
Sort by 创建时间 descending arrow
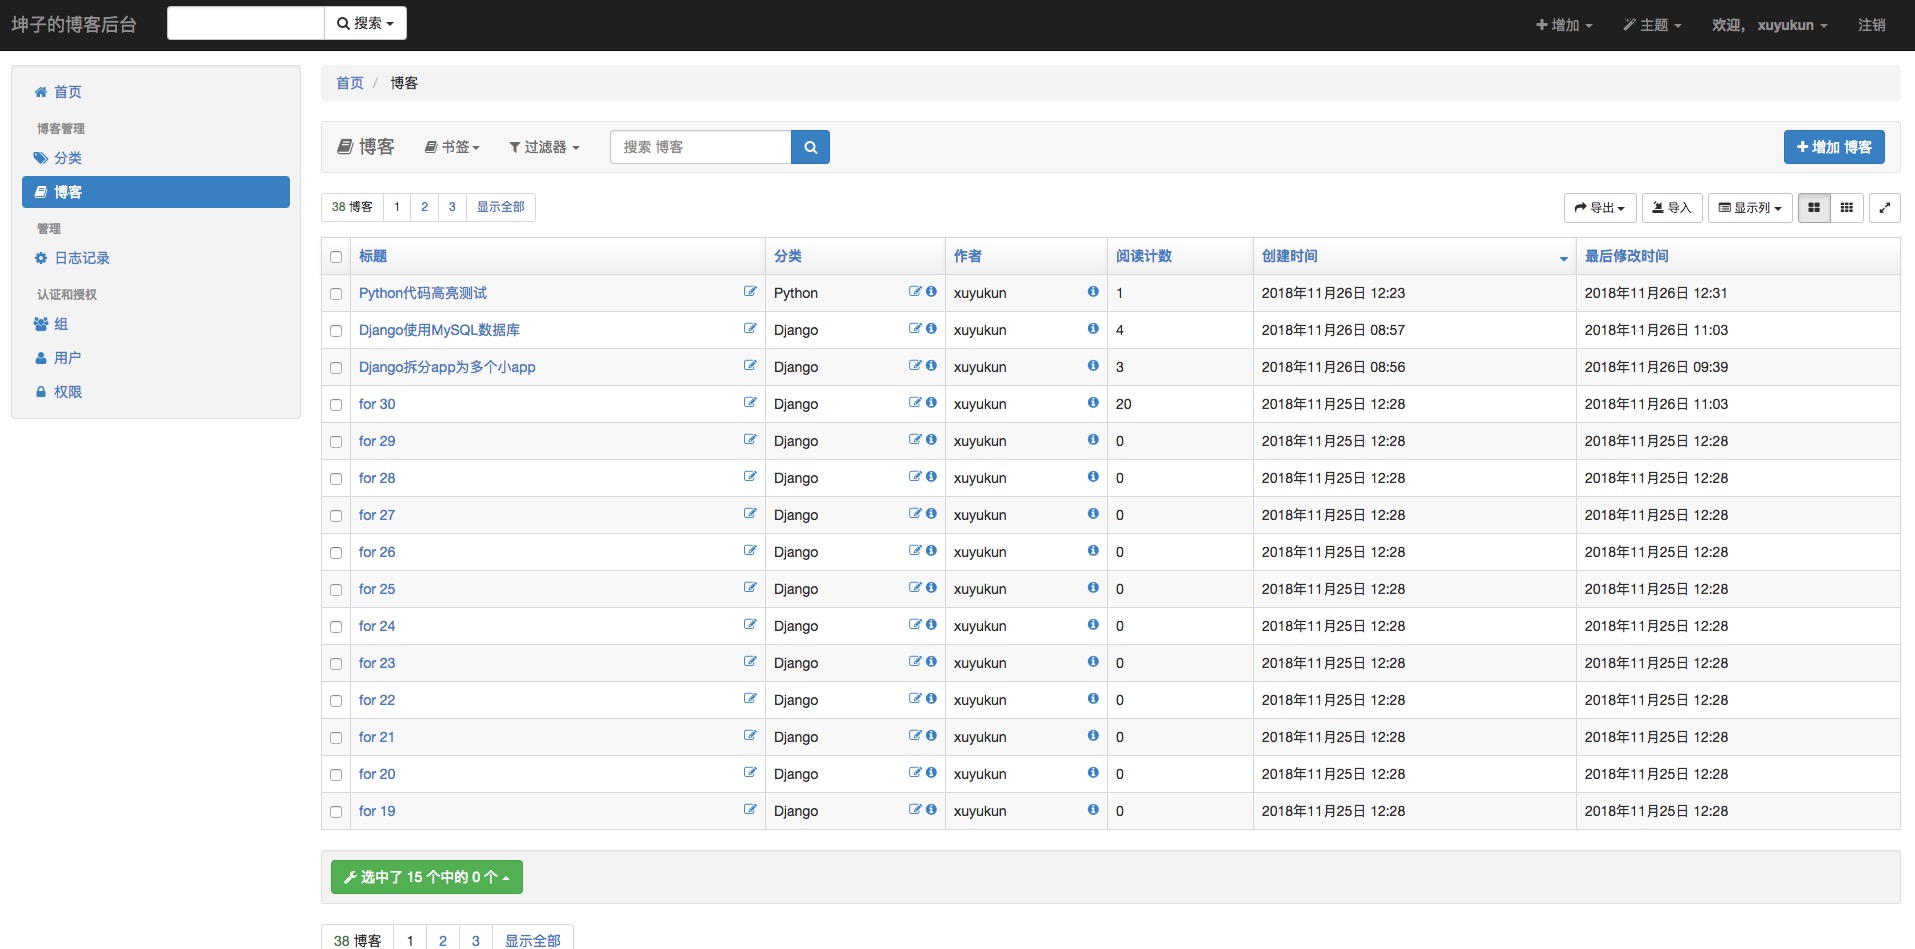(1563, 259)
